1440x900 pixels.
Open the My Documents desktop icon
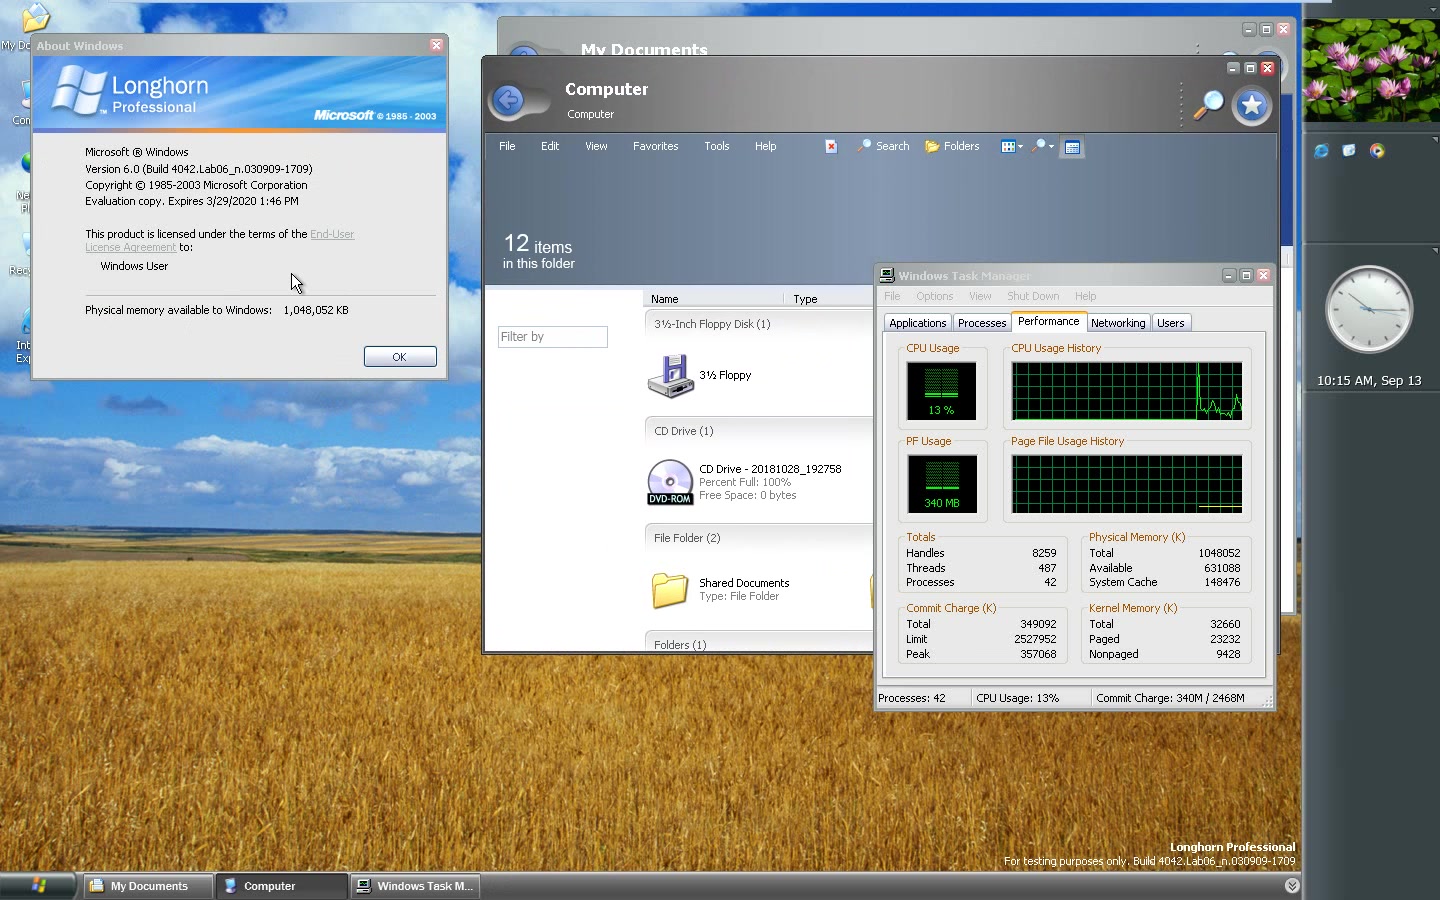[x=33, y=18]
